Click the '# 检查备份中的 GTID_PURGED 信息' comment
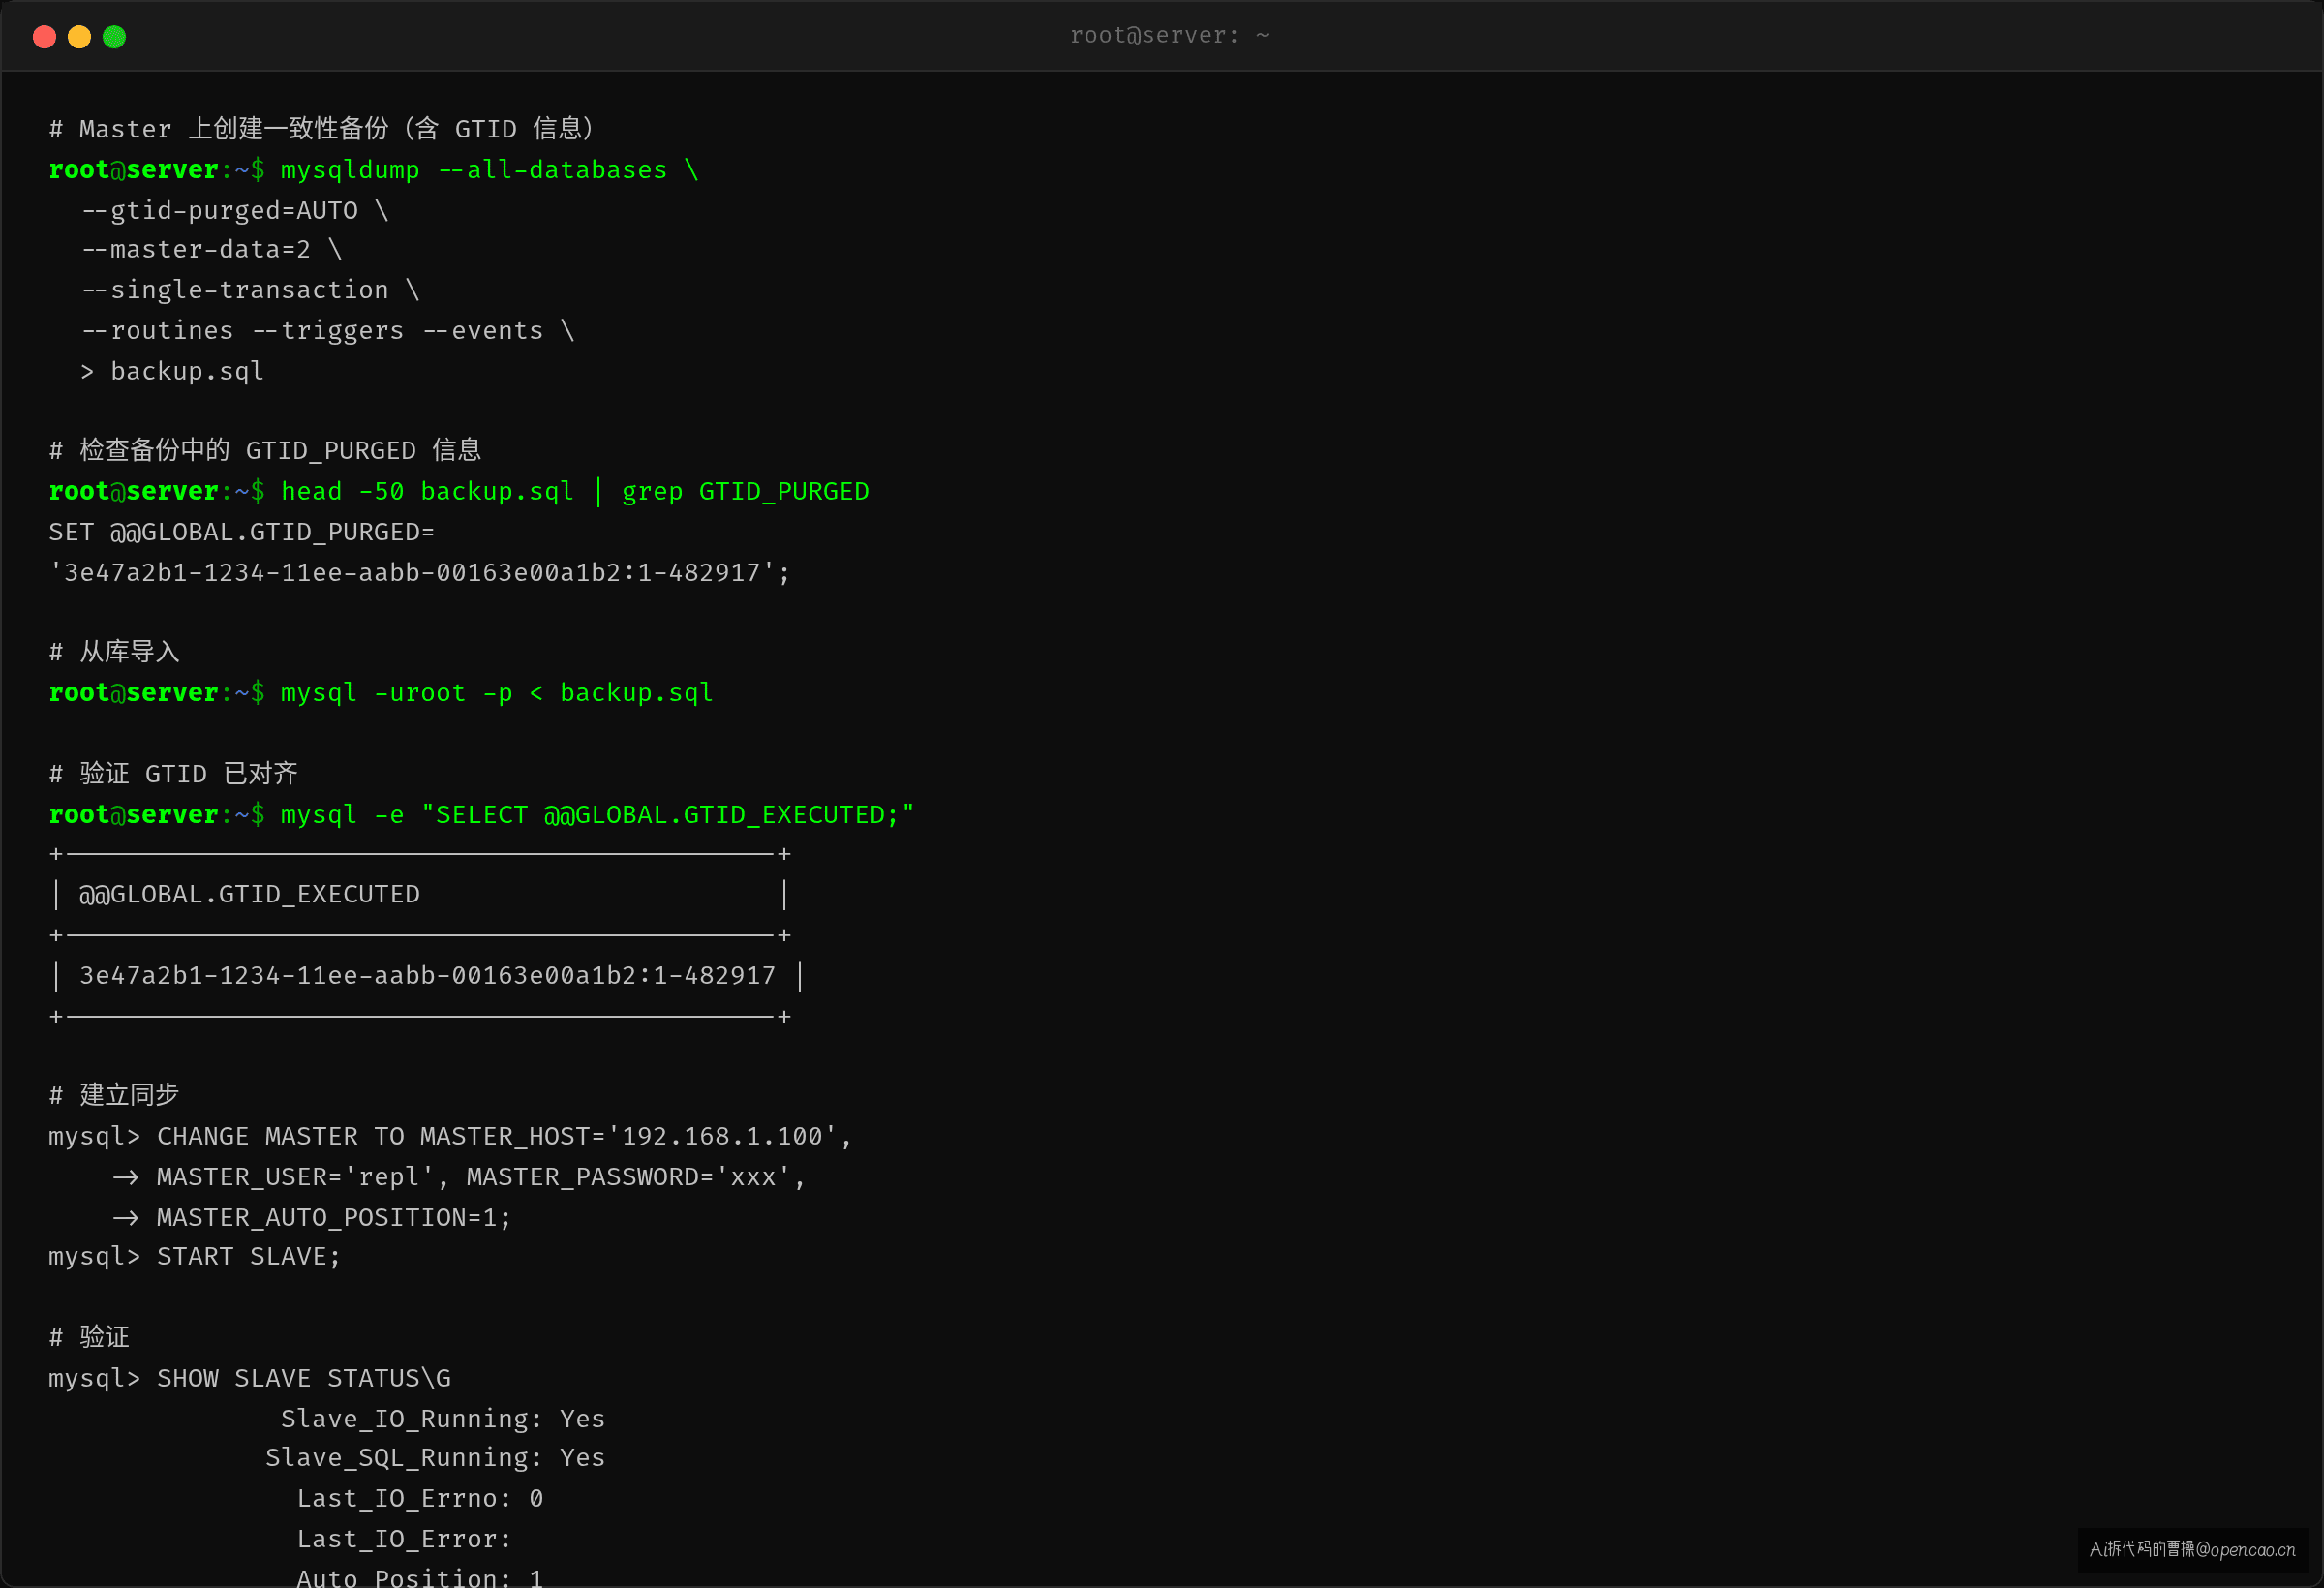Image resolution: width=2324 pixels, height=1588 pixels. [265, 450]
